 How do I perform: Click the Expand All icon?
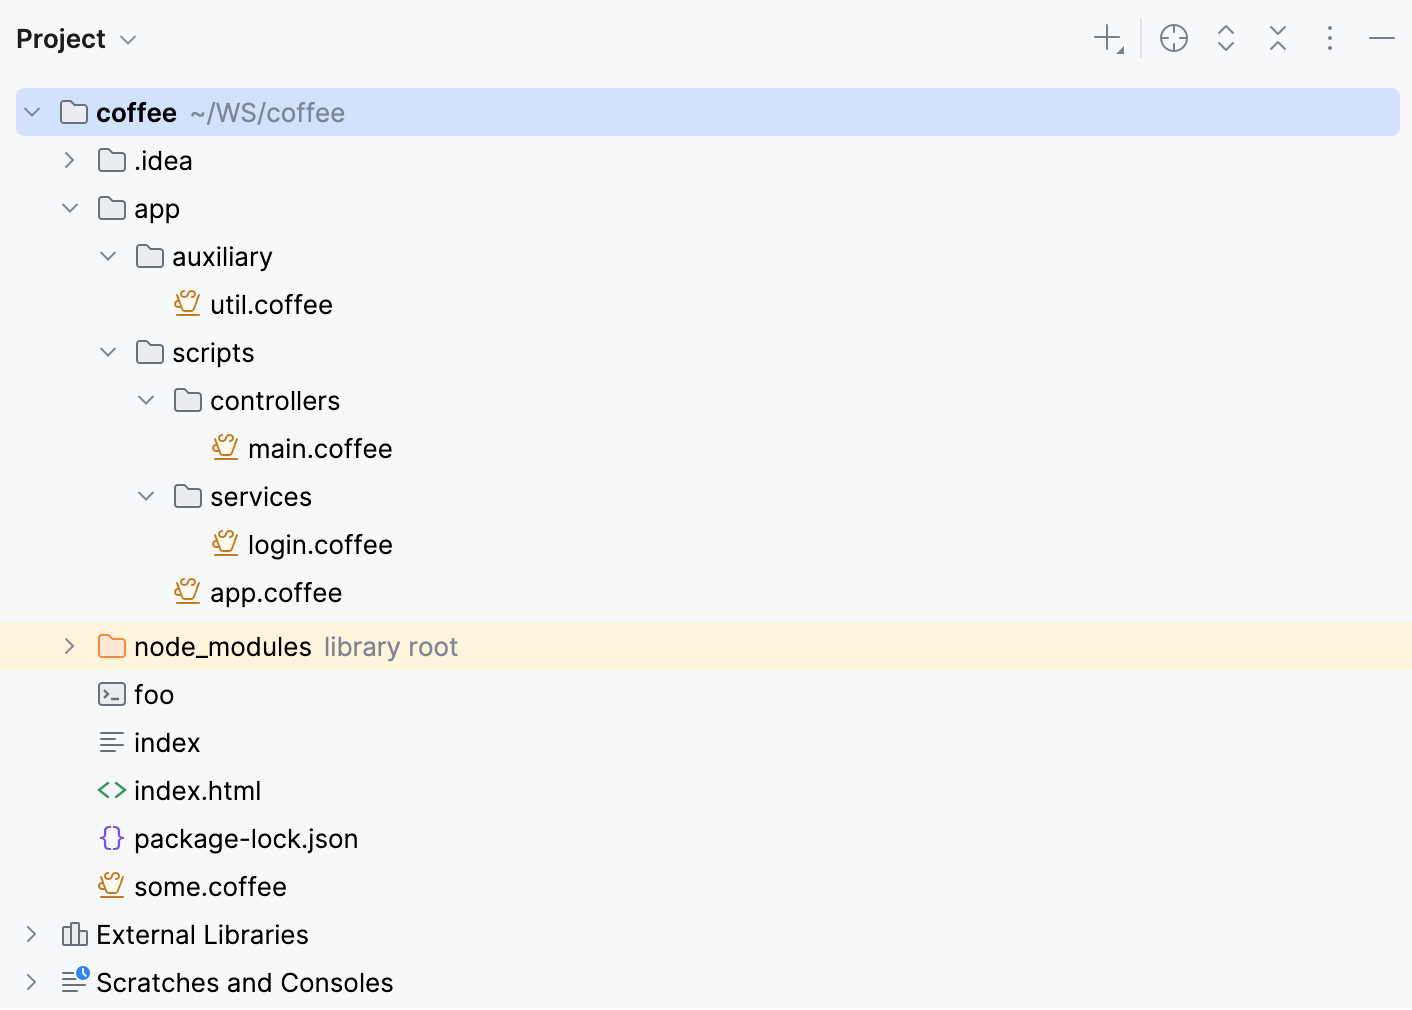pyautogui.click(x=1225, y=37)
